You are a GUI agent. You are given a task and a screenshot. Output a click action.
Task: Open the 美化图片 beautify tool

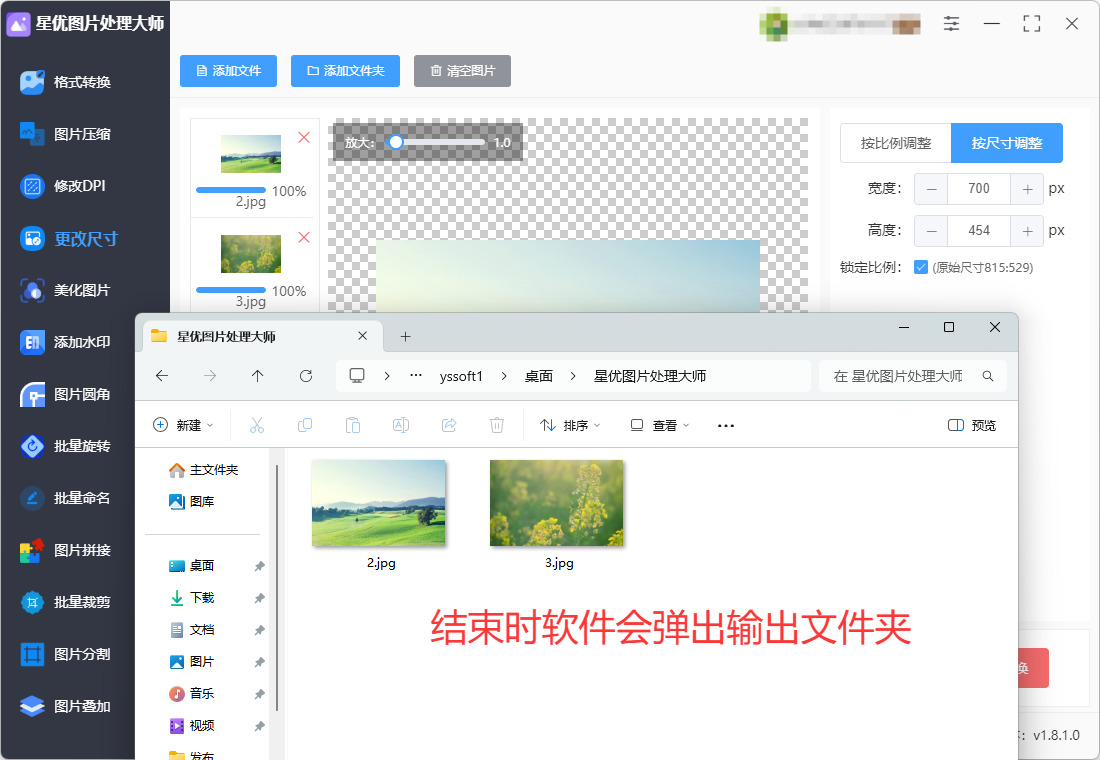pyautogui.click(x=66, y=290)
